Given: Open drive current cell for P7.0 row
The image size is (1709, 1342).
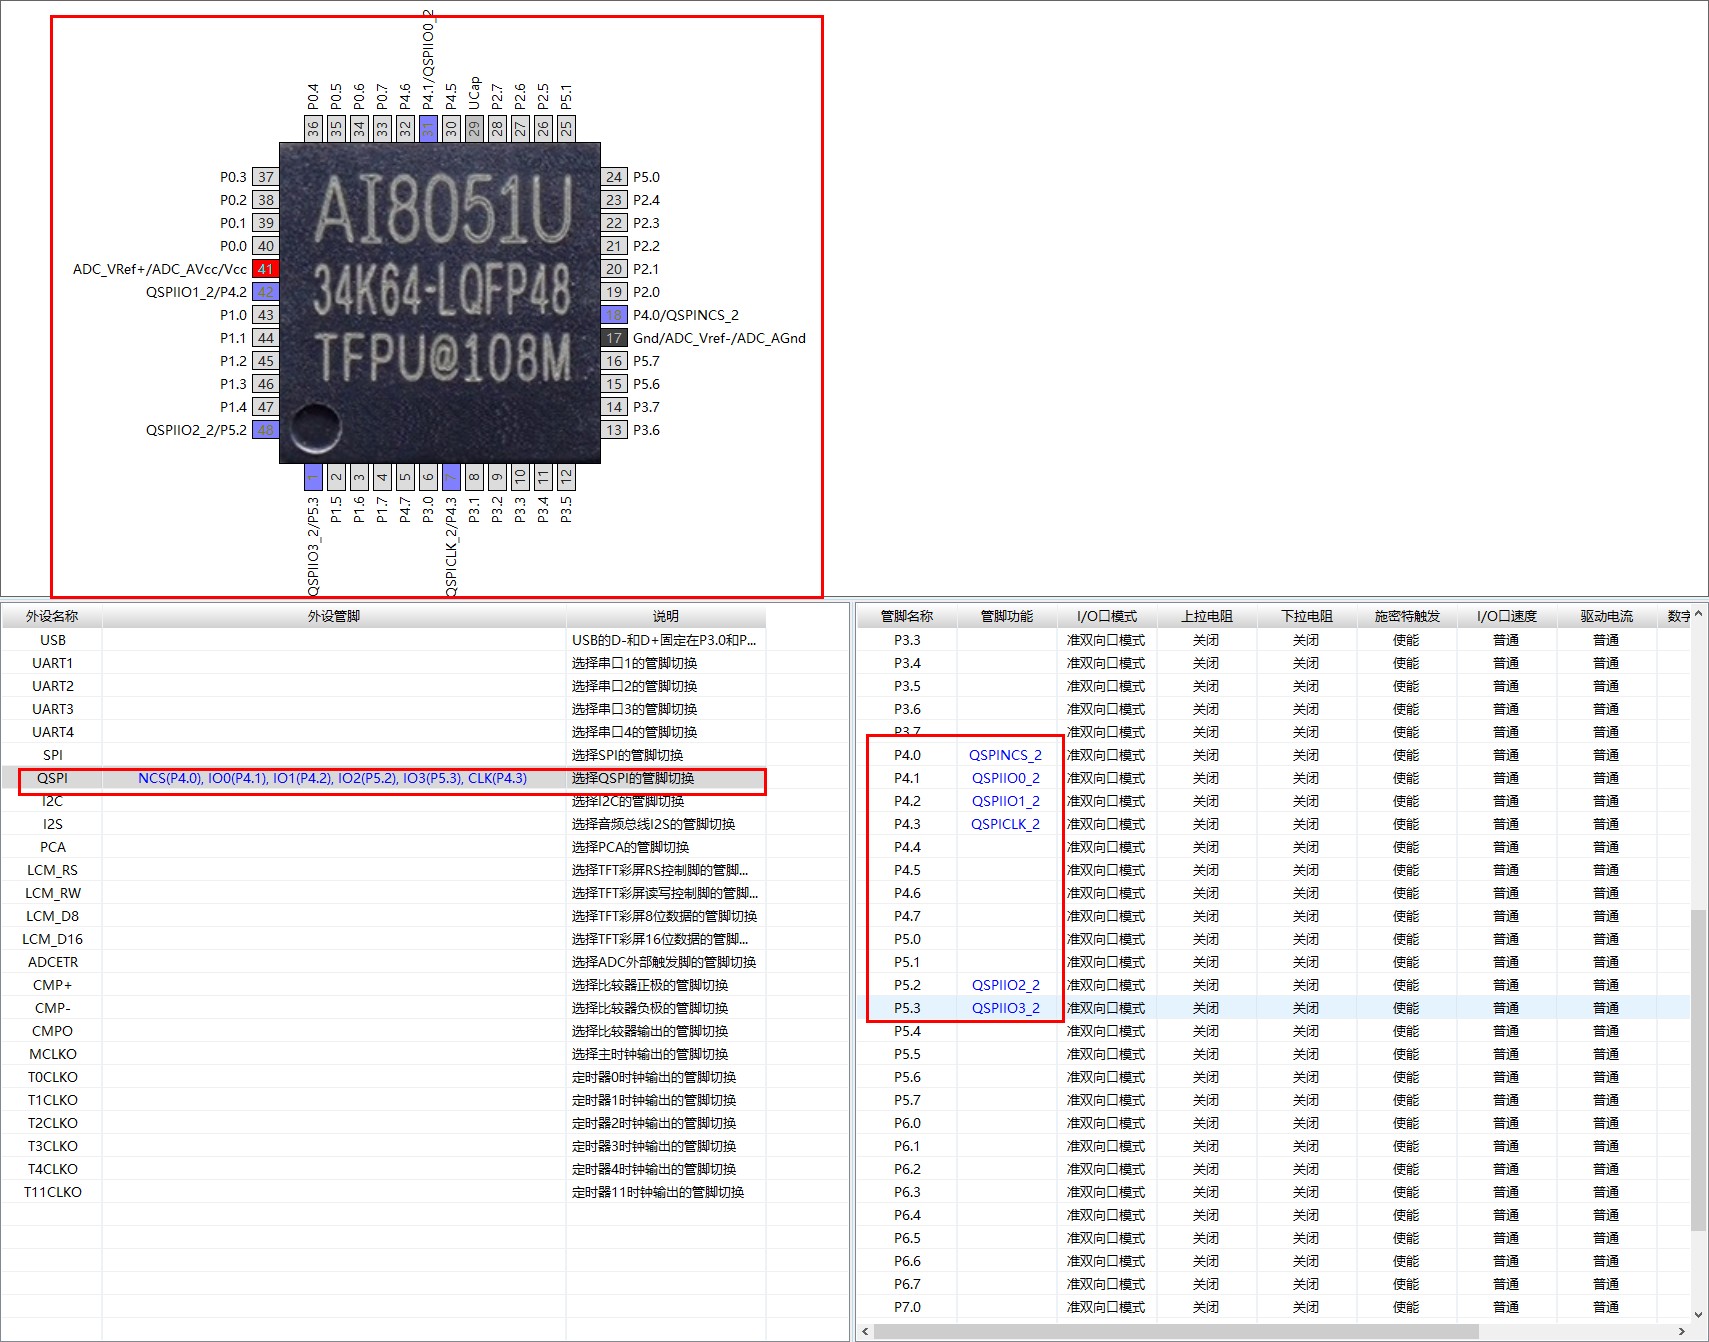Looking at the screenshot, I should point(1607,1307).
